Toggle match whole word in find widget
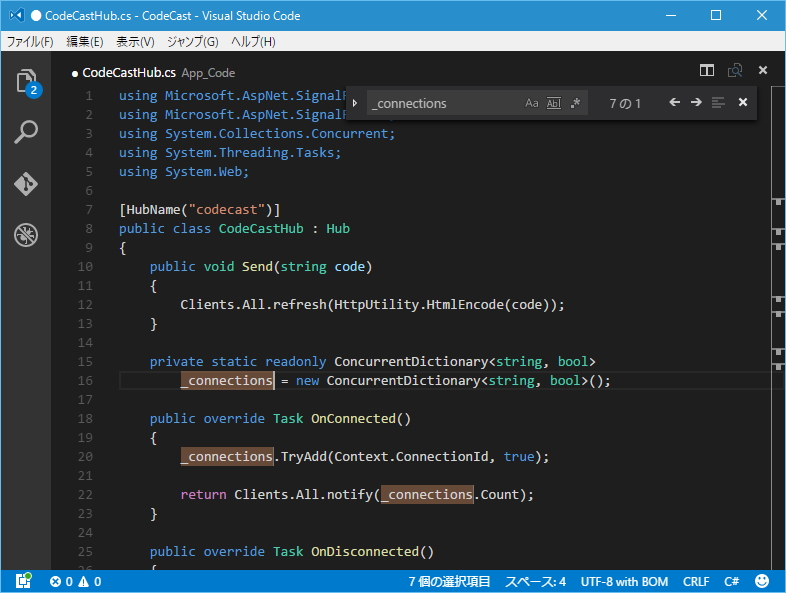This screenshot has width=786, height=593. coord(553,103)
